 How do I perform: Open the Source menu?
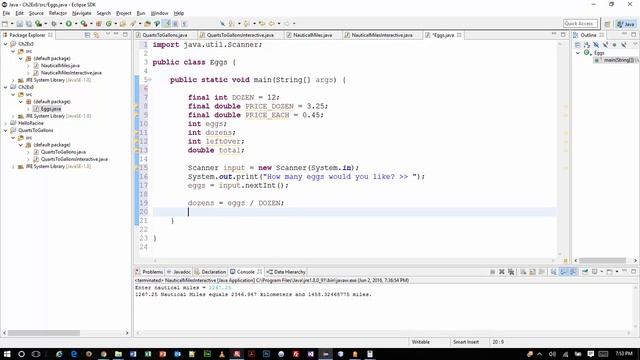coord(36,13)
